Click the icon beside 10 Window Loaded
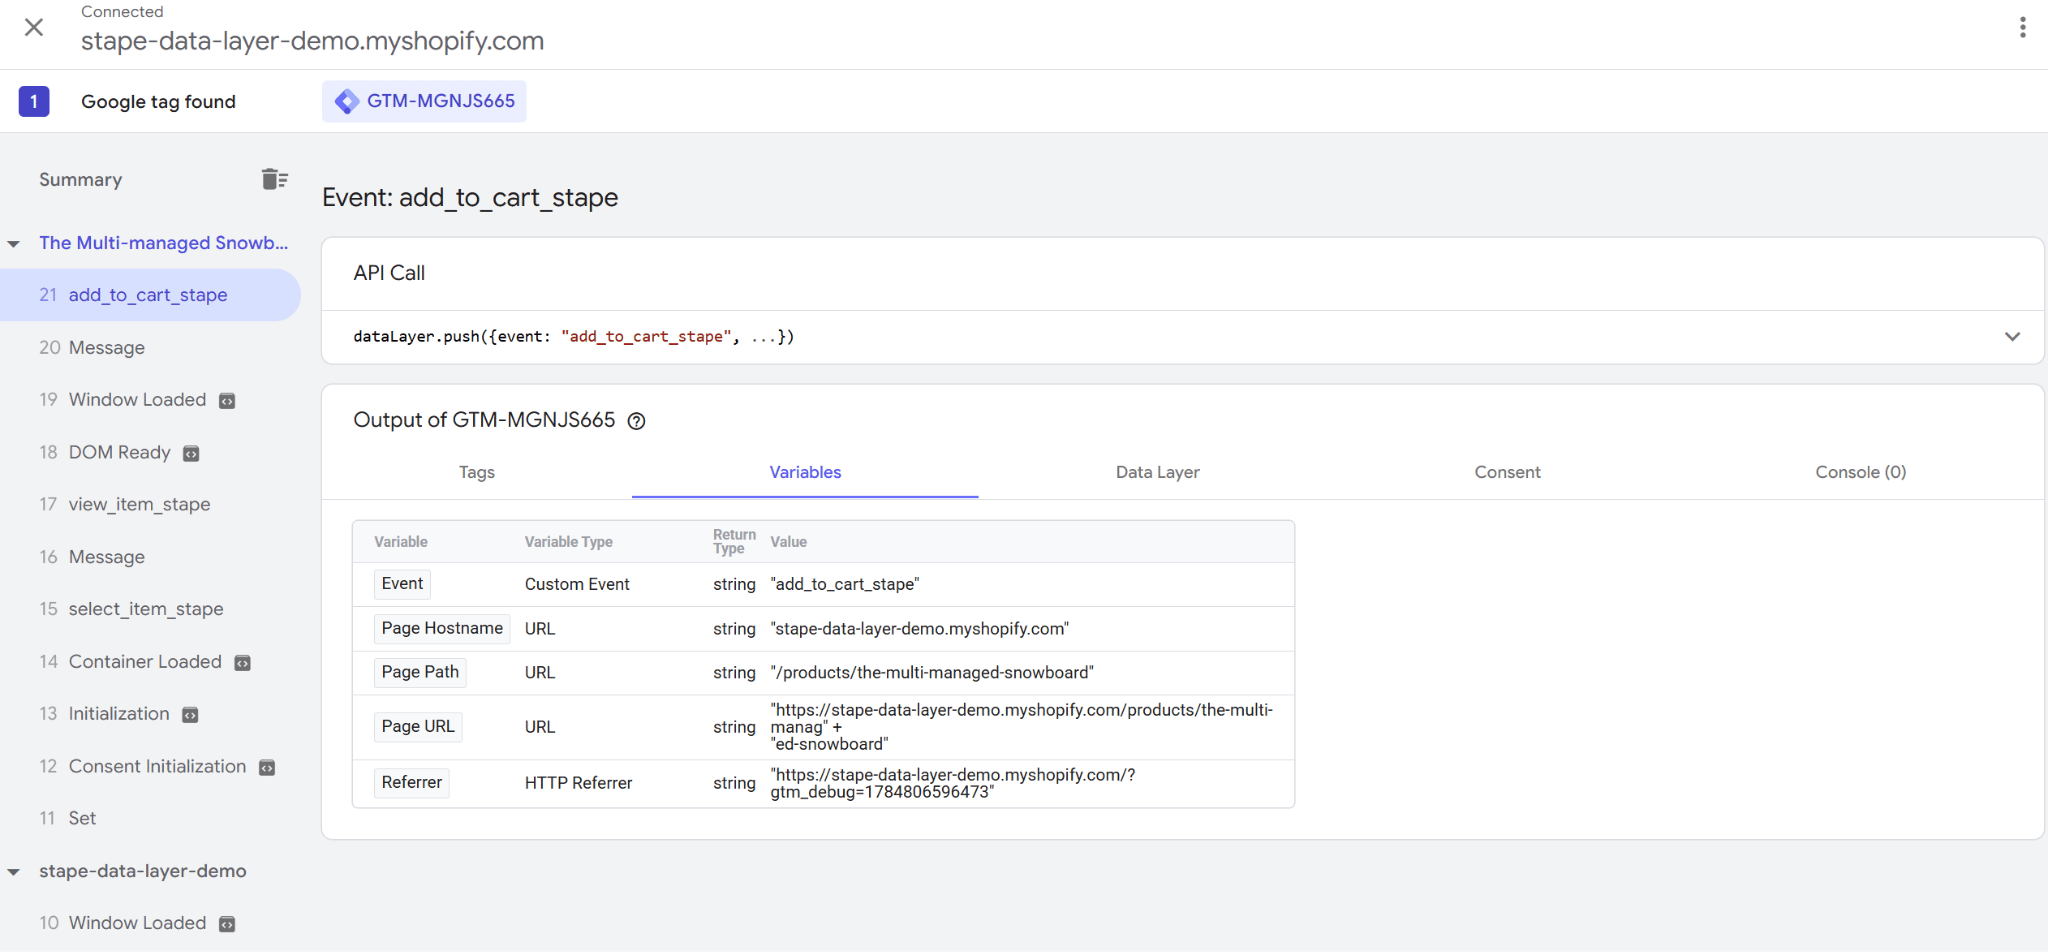 pyautogui.click(x=227, y=924)
